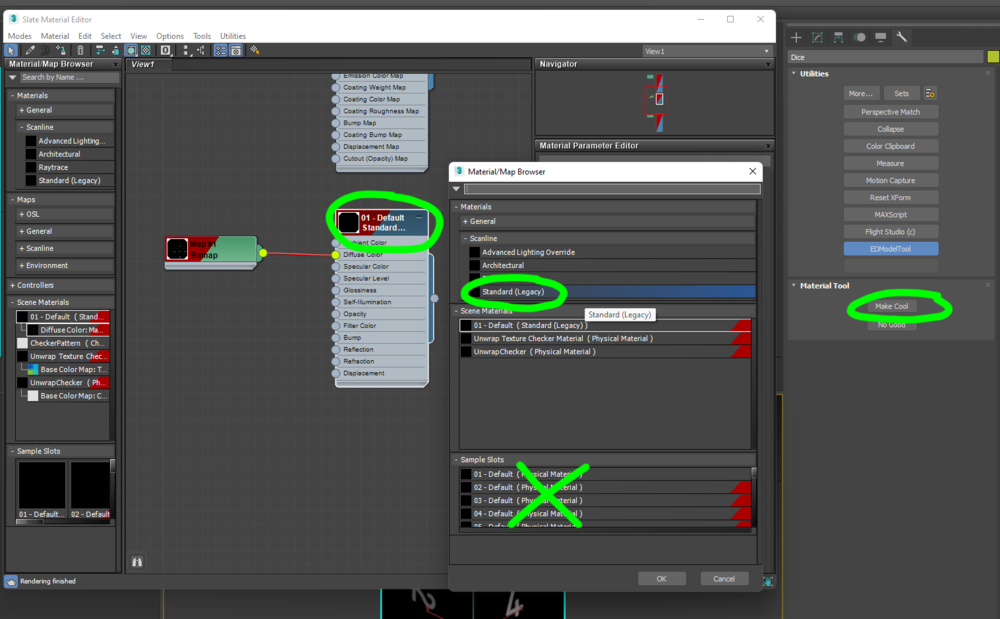The image size is (1000, 619).
Task: Select the arrow Select tool in Slate toolbar
Action: [x=11, y=50]
